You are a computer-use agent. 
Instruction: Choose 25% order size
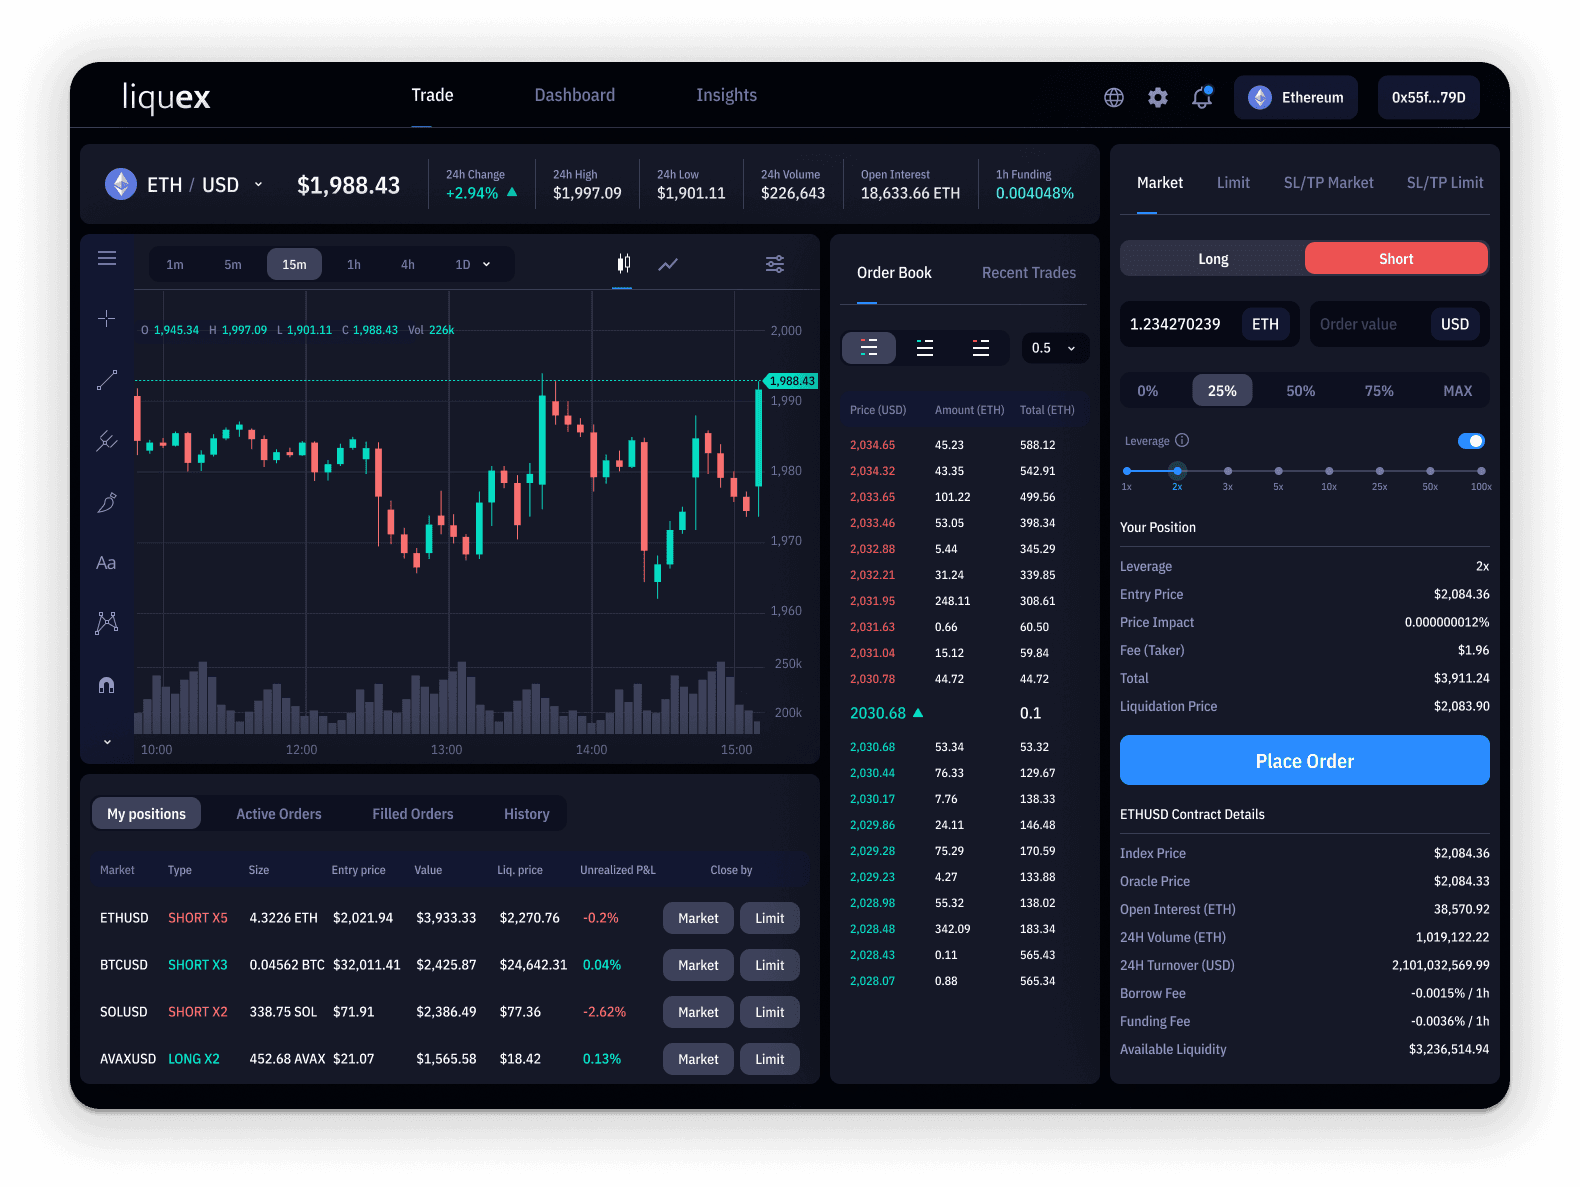tap(1222, 391)
